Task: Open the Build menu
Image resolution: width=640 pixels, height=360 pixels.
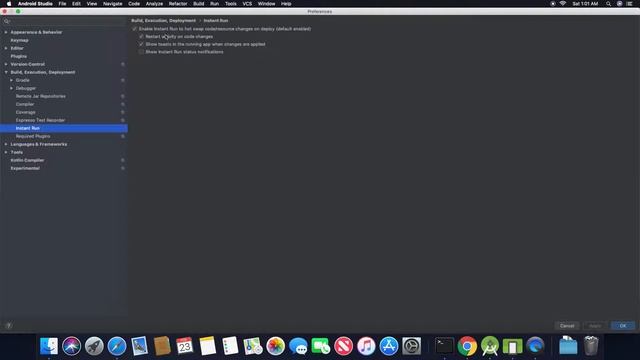Action: pyautogui.click(x=199, y=4)
